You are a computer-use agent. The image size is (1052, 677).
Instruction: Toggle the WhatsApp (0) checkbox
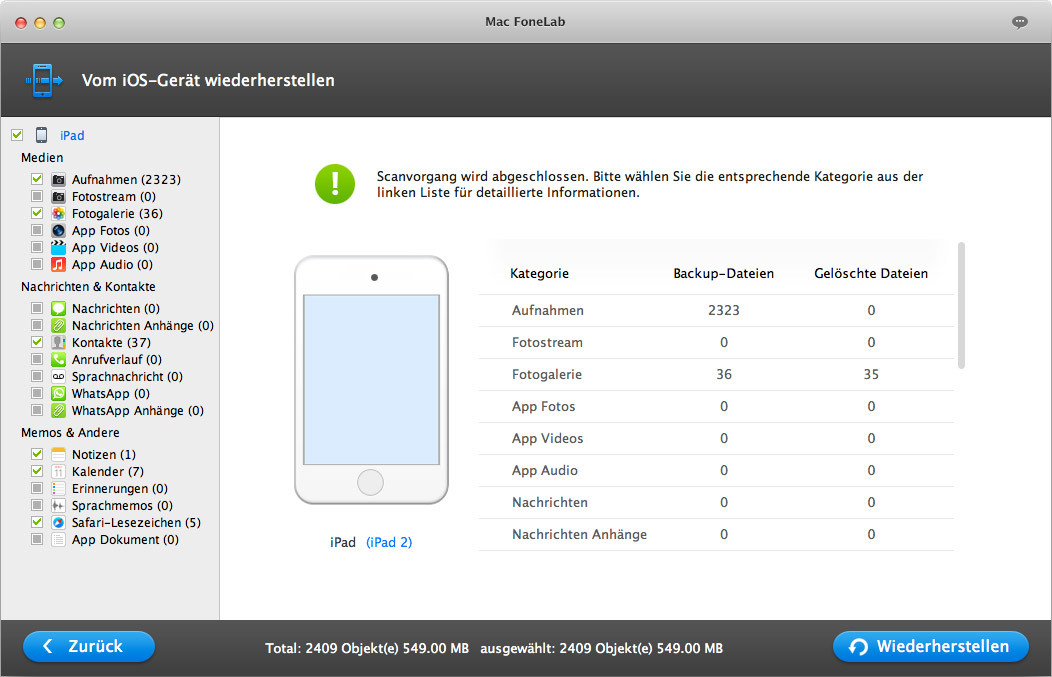point(37,393)
